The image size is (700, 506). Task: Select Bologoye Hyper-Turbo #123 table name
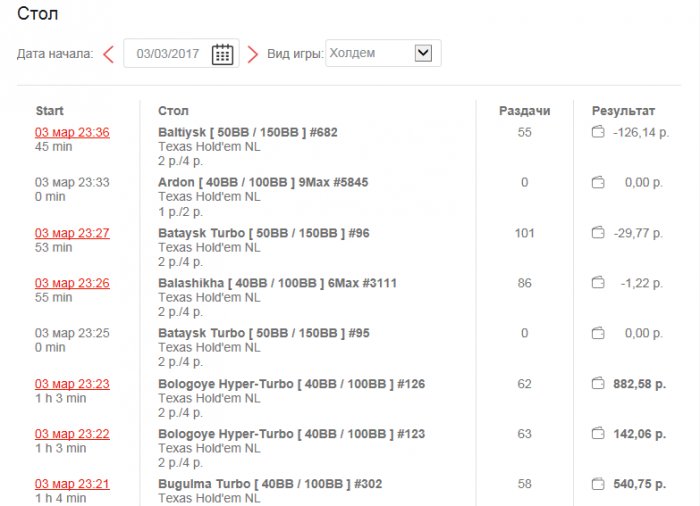pos(292,434)
